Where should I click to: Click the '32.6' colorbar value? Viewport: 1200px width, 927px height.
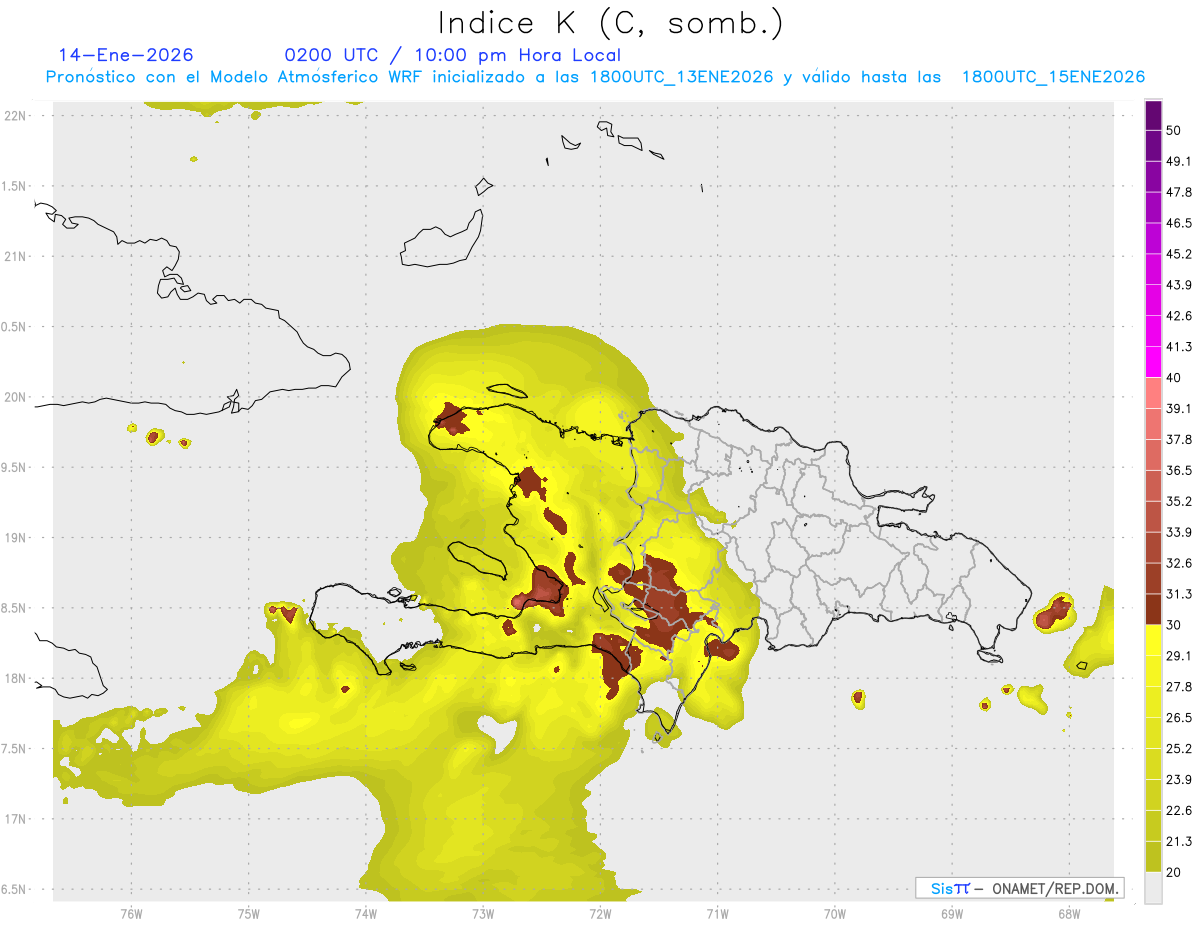point(1179,563)
